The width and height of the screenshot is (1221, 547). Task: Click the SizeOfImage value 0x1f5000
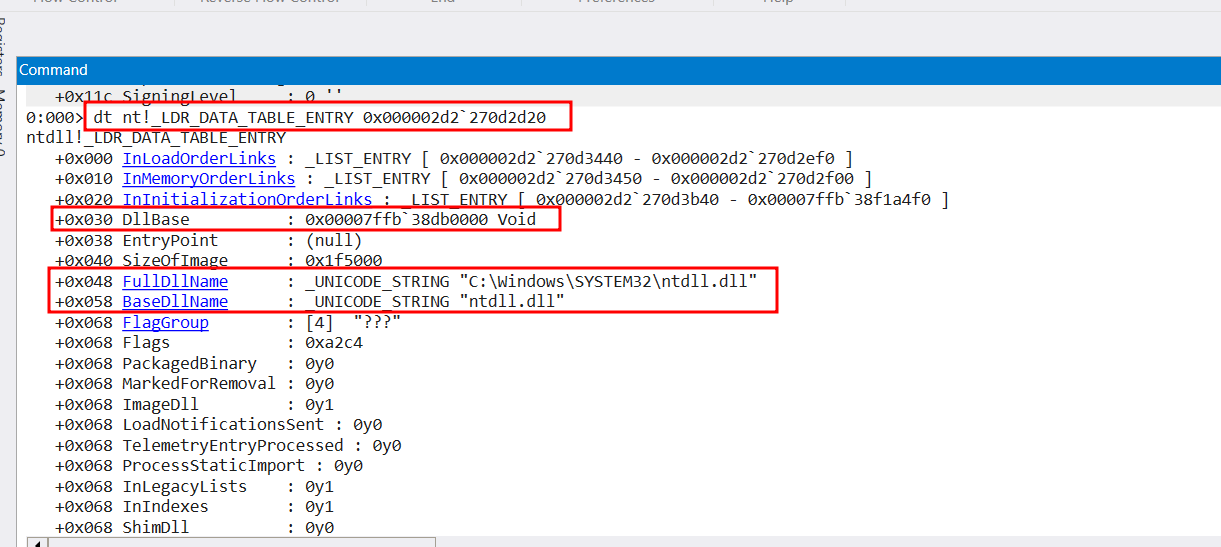[x=343, y=260]
